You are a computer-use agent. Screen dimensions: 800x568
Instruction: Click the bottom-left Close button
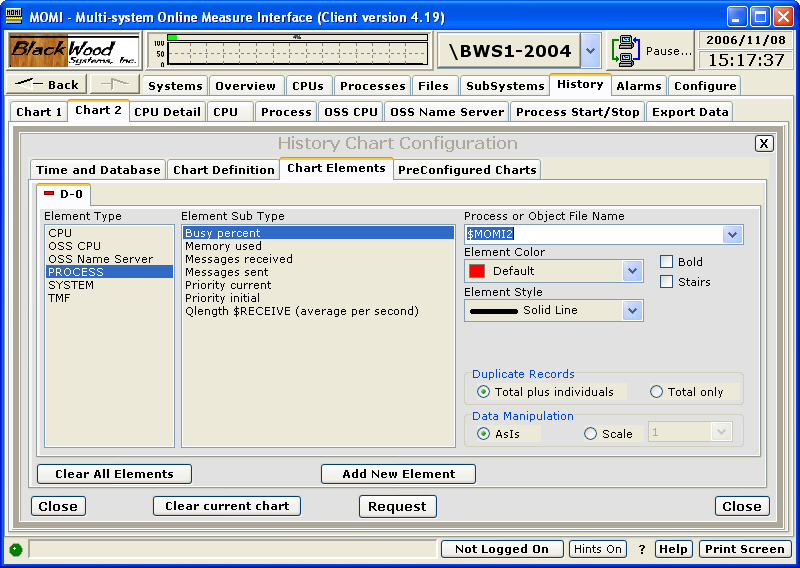(x=58, y=506)
